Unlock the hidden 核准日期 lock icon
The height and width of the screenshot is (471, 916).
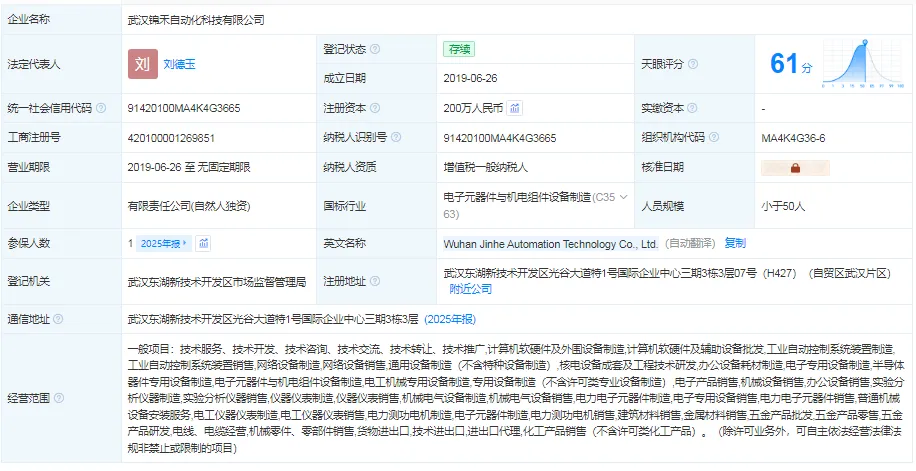click(795, 168)
